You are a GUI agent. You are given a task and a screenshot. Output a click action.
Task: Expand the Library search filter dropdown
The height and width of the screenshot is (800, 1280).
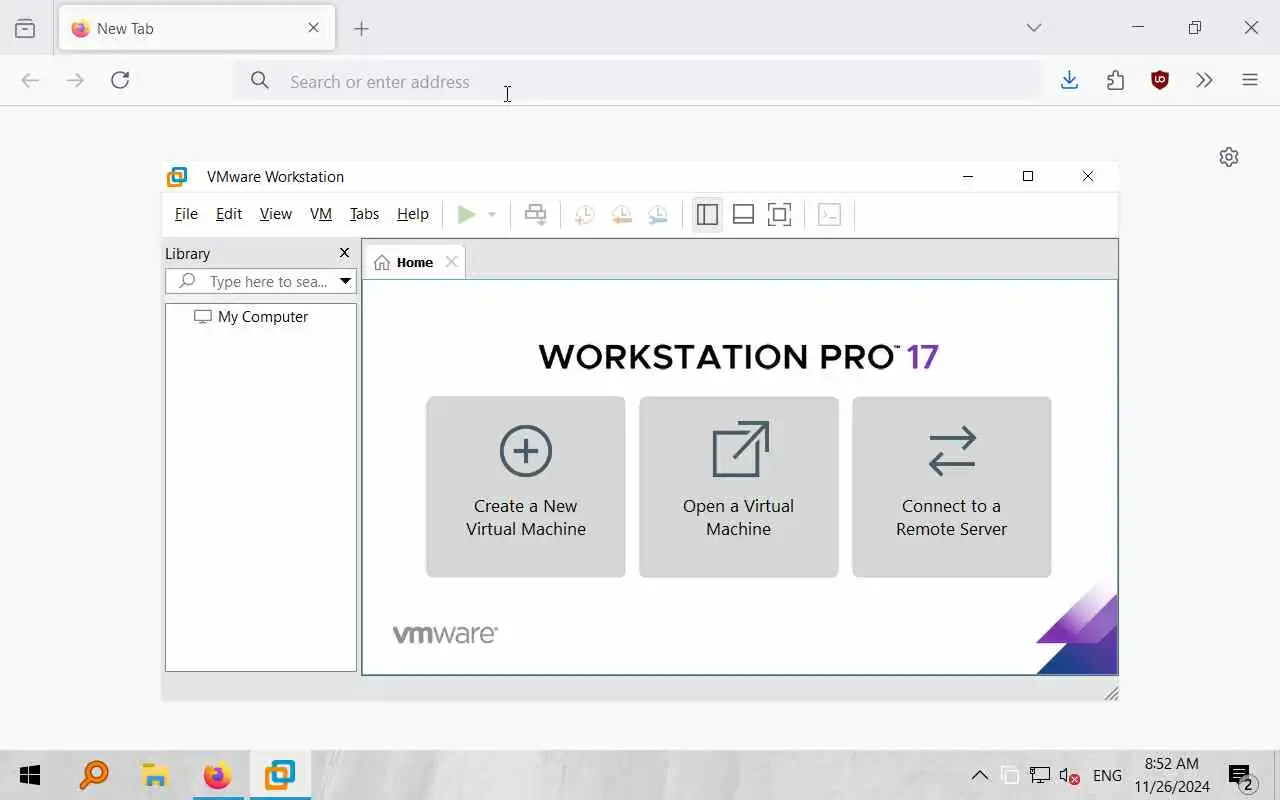pos(345,282)
